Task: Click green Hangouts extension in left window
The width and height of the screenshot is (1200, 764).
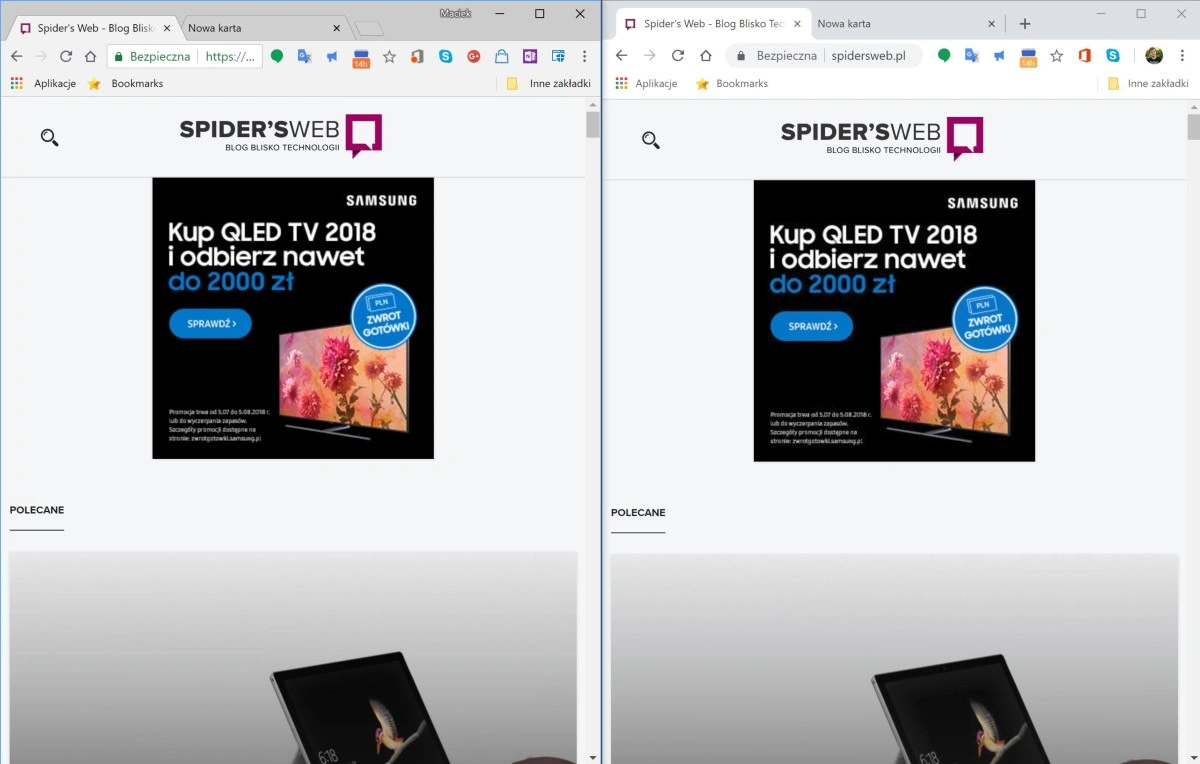Action: 277,57
